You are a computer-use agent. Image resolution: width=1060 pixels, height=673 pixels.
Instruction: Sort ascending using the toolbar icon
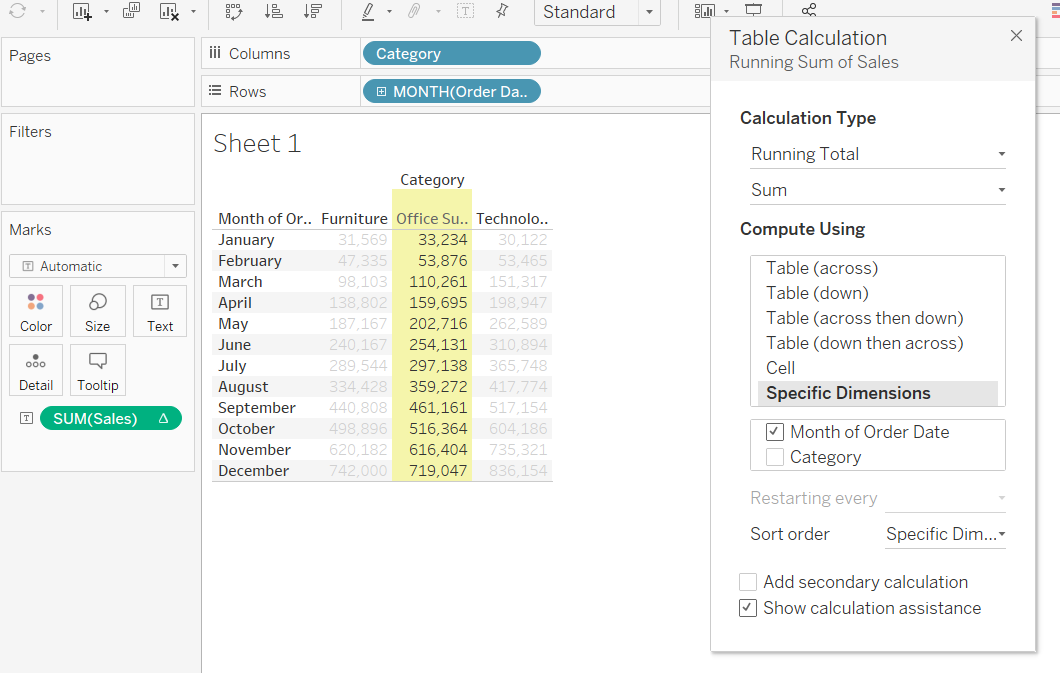tap(273, 12)
